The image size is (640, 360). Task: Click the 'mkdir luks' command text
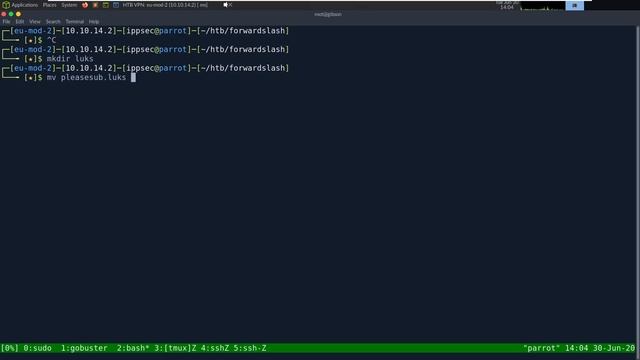coord(70,59)
